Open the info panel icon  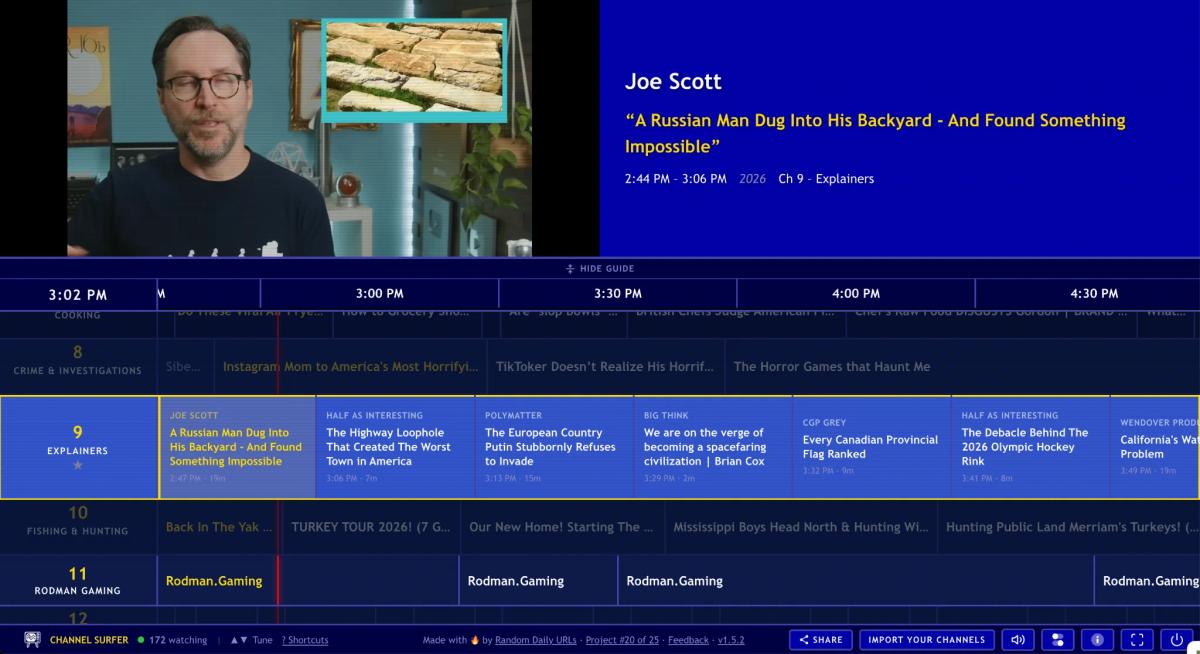click(x=1096, y=640)
